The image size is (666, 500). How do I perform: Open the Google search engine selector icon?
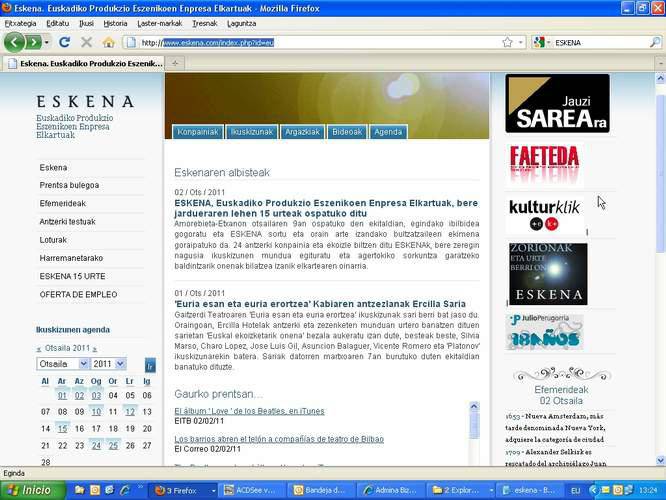pos(540,42)
